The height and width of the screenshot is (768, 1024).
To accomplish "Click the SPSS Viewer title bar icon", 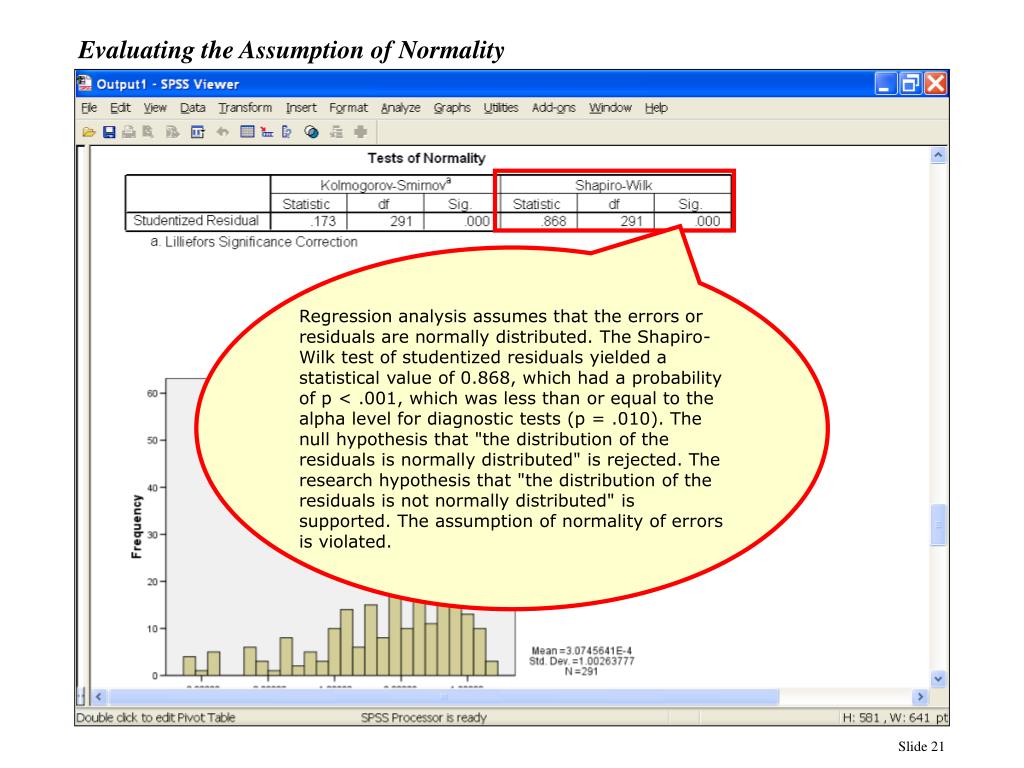I will tap(85, 84).
